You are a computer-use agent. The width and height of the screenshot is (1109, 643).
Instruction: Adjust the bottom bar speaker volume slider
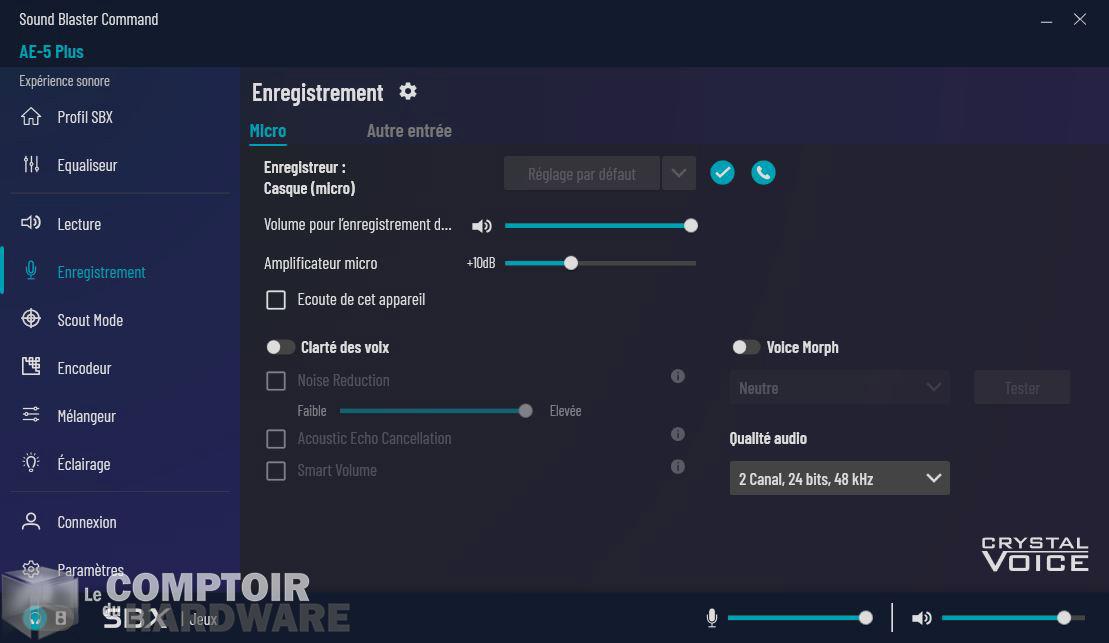pos(1013,618)
